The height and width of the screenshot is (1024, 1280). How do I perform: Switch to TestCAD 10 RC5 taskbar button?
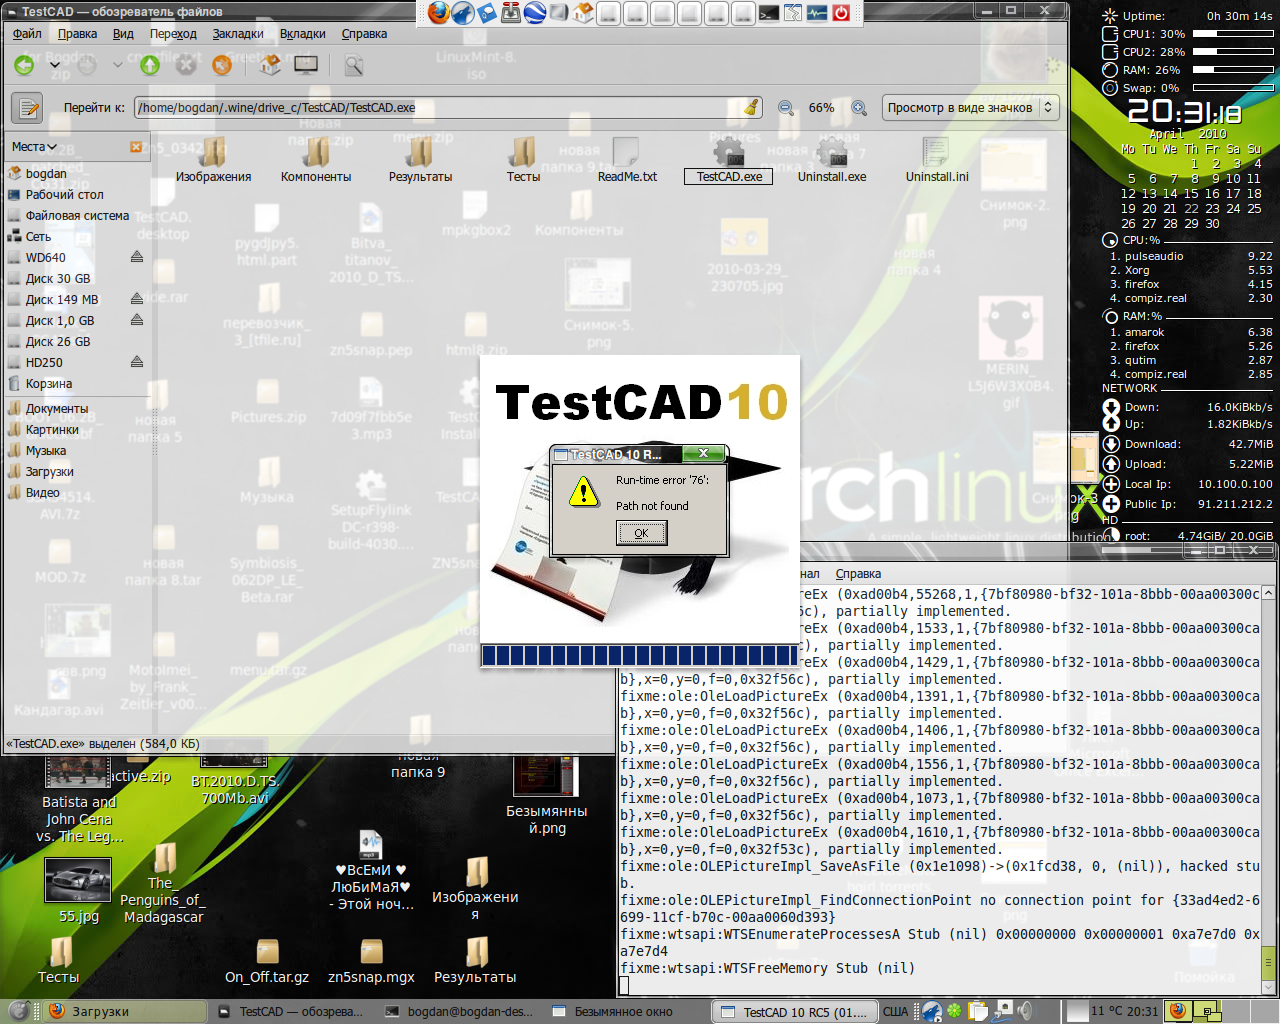click(x=795, y=1012)
